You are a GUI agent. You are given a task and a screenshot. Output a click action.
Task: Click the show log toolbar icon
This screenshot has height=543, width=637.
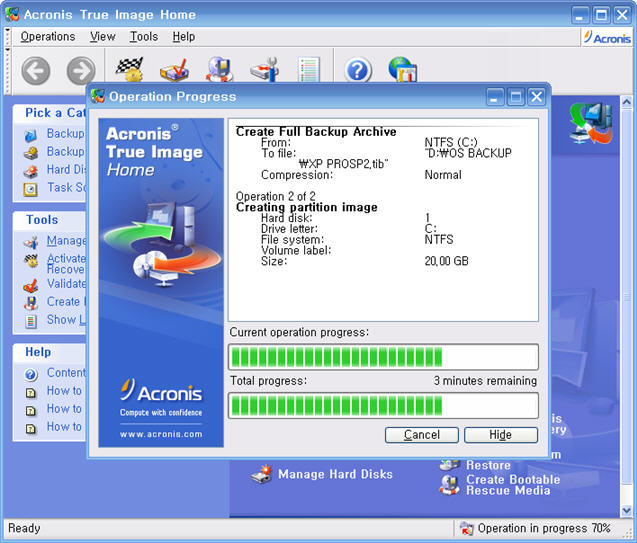309,69
